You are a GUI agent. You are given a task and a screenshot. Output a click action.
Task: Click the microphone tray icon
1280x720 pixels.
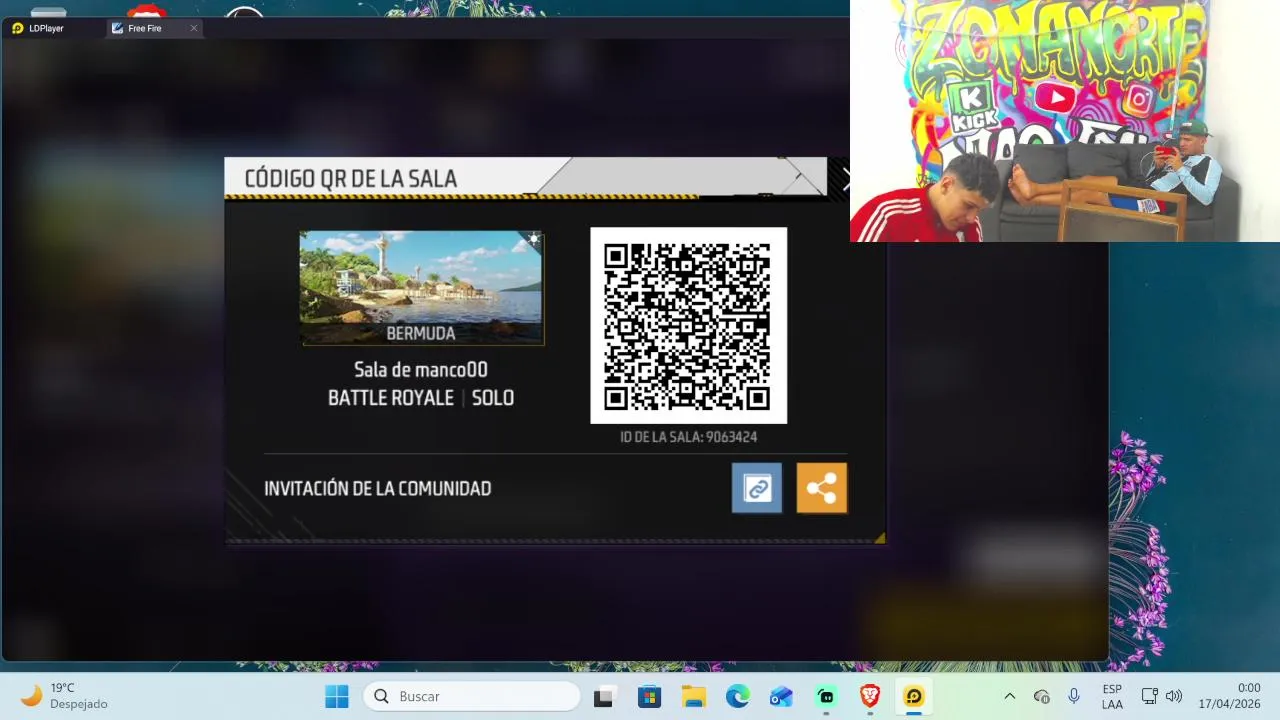pyautogui.click(x=1074, y=696)
